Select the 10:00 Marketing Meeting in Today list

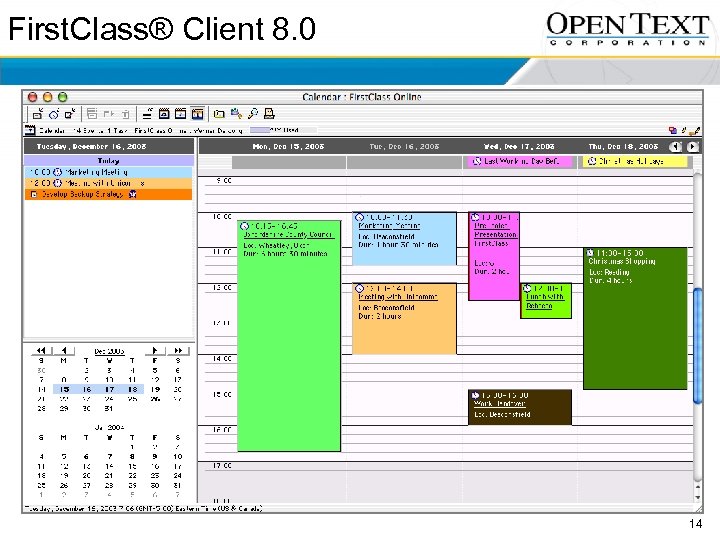coord(108,172)
